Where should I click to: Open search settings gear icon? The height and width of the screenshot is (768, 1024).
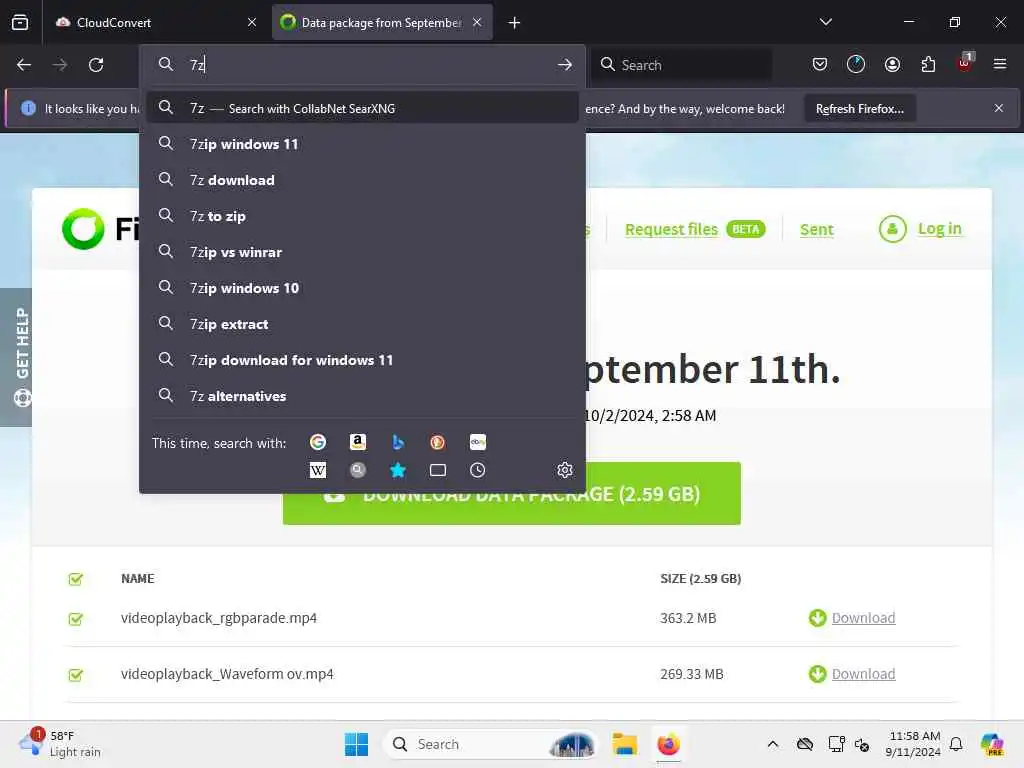pos(565,470)
